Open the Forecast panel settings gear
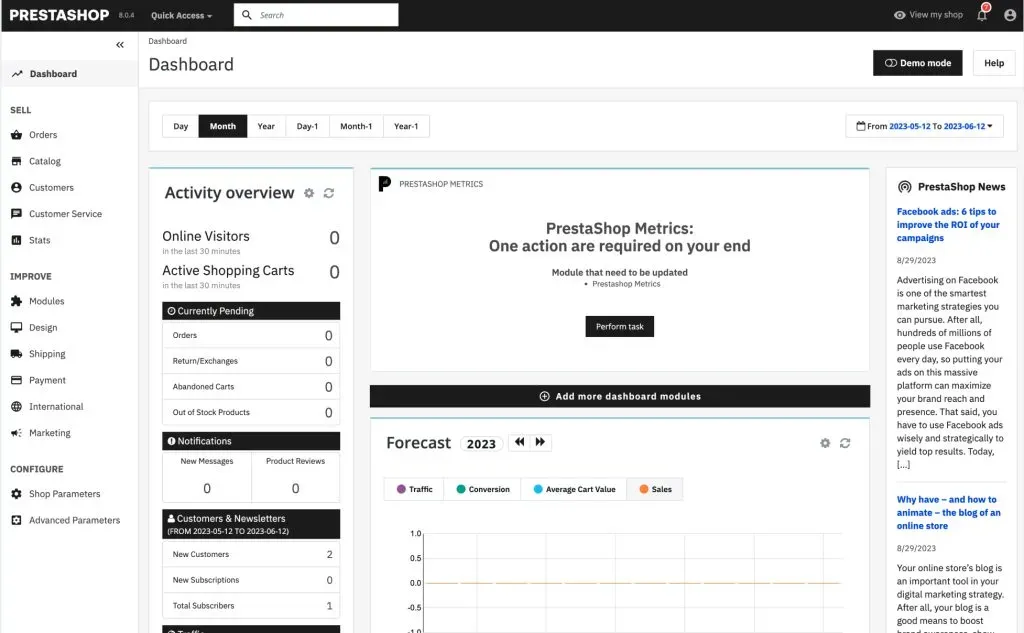 (x=825, y=443)
